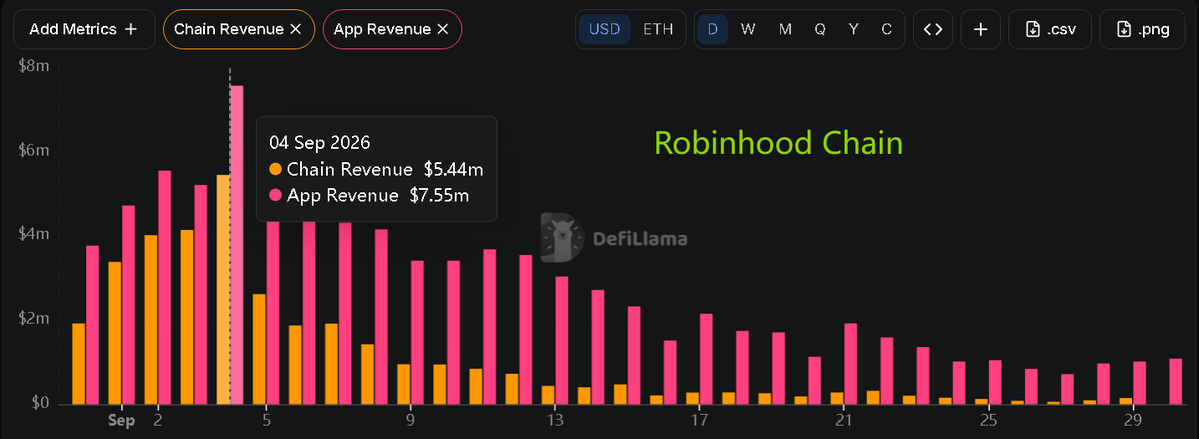The height and width of the screenshot is (439, 1199).
Task: Select monthly M interval
Action: [x=785, y=29]
